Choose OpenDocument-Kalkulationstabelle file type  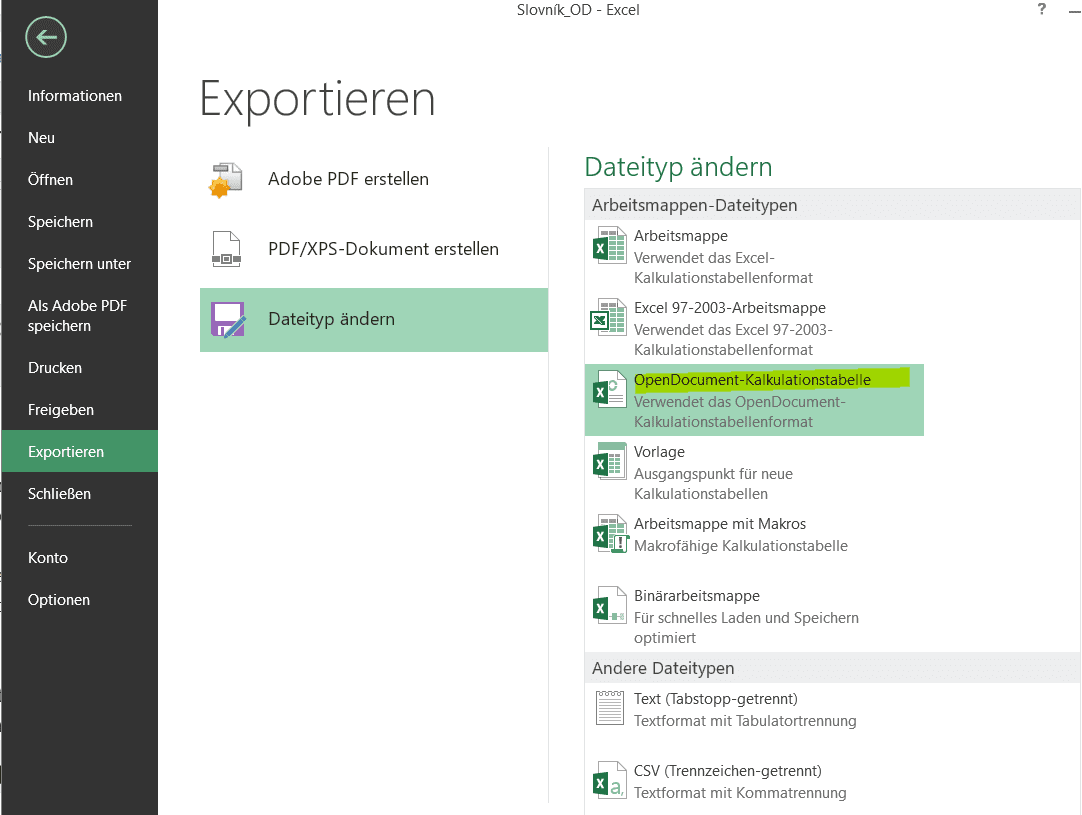[x=754, y=400]
